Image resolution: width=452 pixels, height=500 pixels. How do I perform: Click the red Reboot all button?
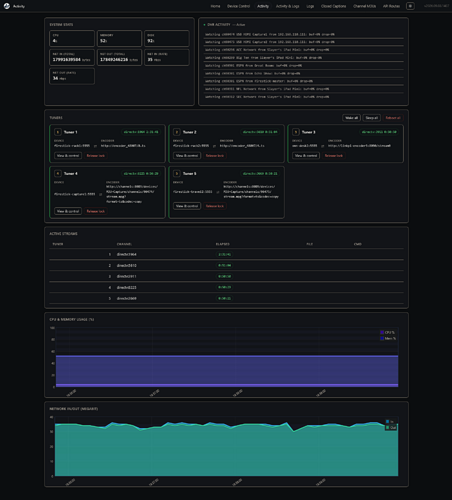tap(393, 118)
